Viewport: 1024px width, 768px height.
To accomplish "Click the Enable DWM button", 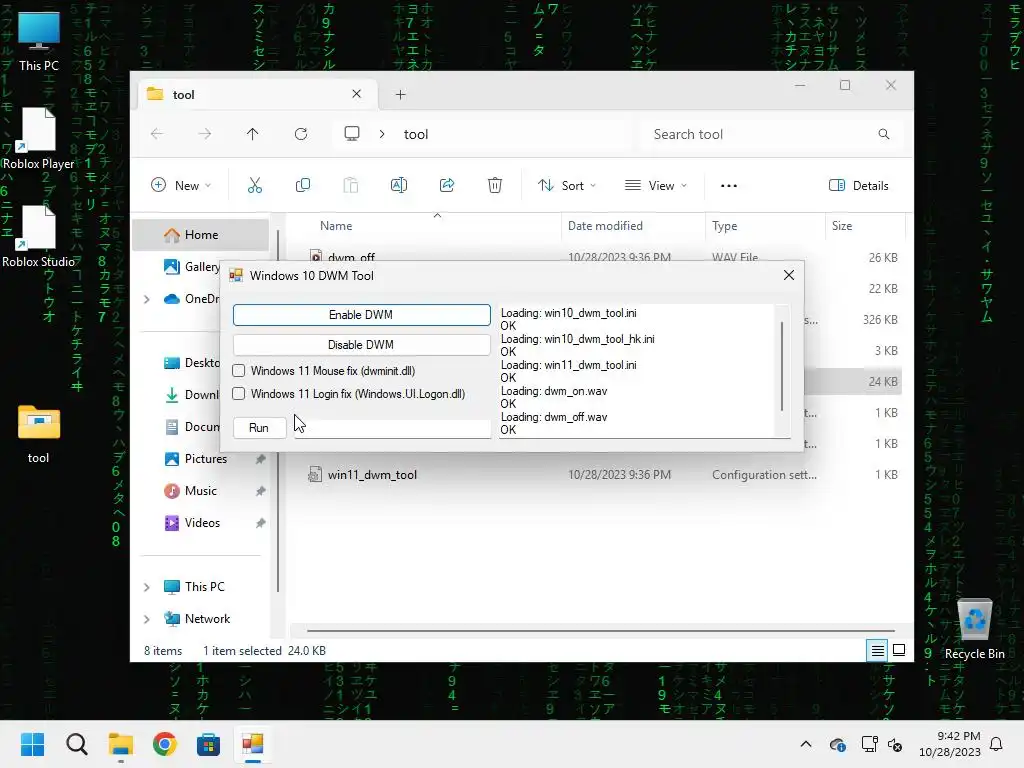I will [x=361, y=315].
